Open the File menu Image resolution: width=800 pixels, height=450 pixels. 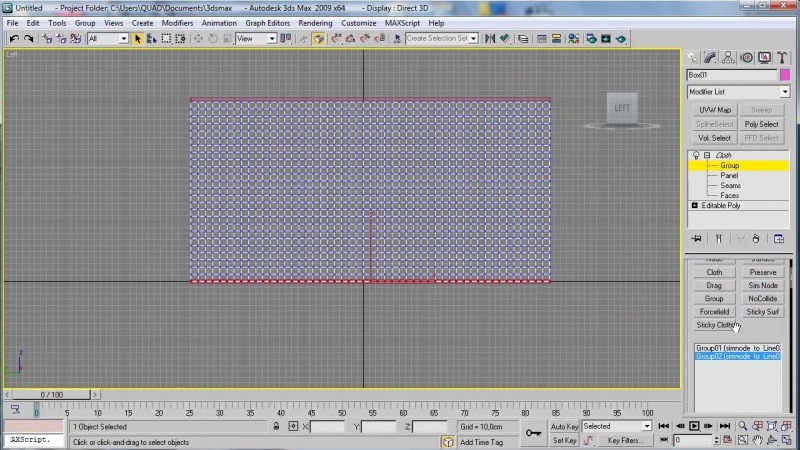[12, 23]
